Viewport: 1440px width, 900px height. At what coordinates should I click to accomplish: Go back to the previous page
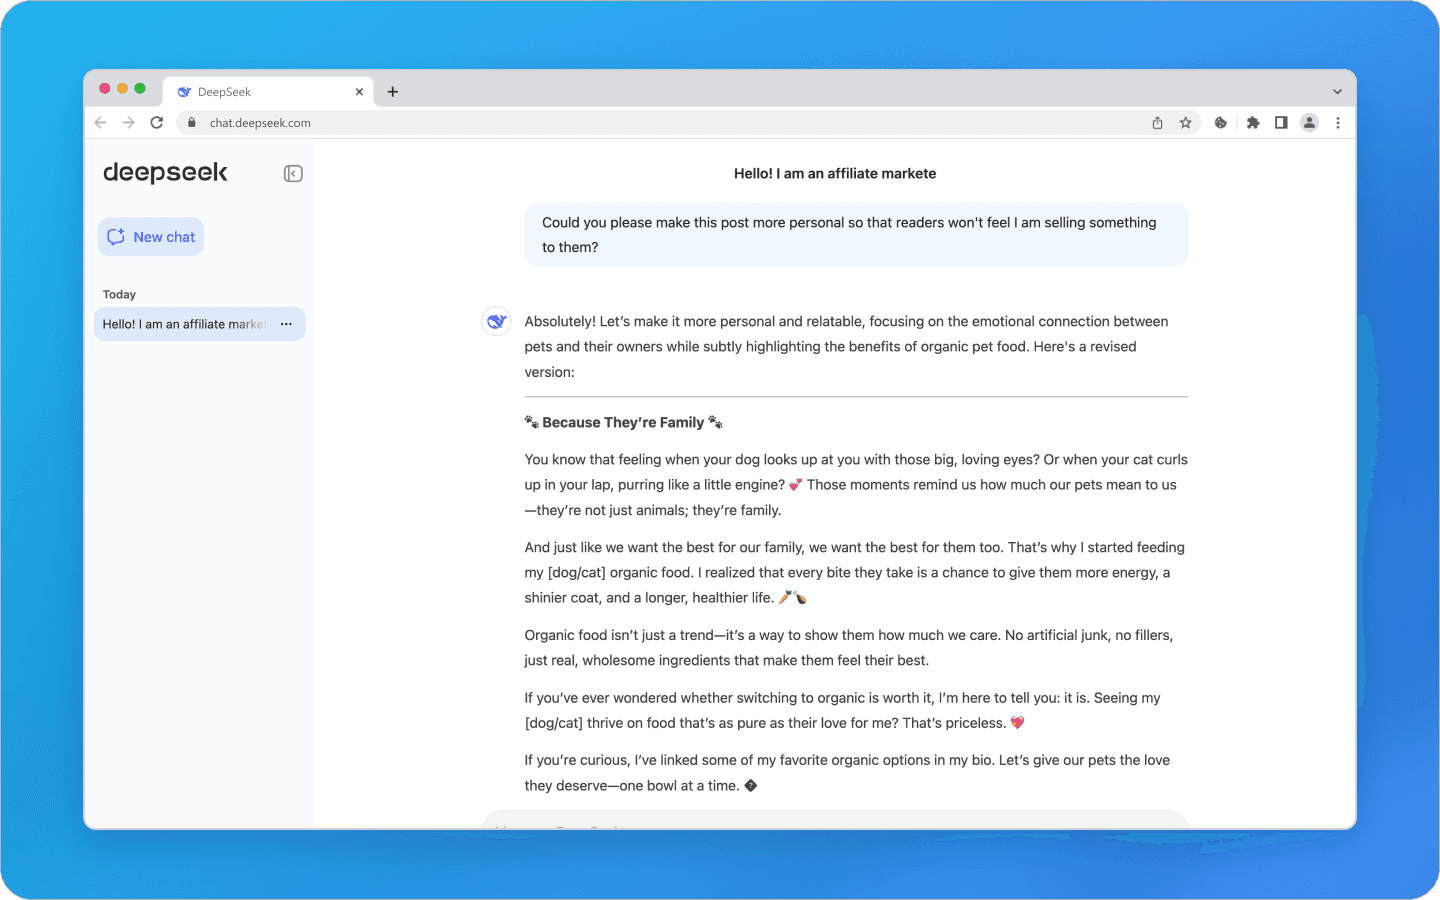click(x=100, y=123)
